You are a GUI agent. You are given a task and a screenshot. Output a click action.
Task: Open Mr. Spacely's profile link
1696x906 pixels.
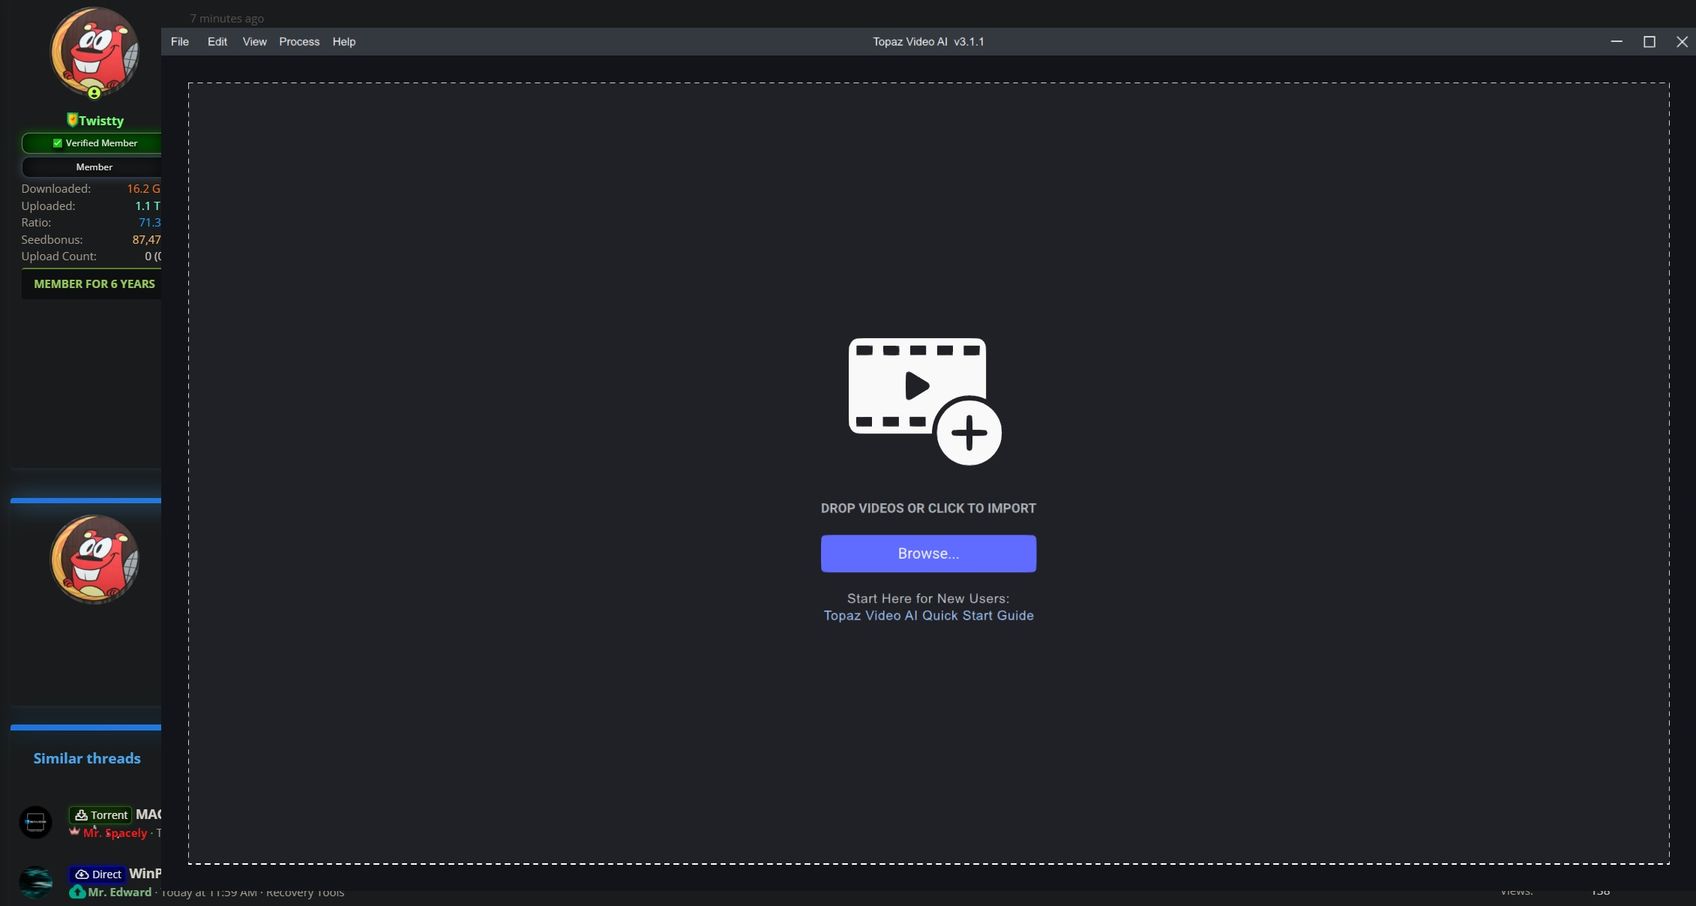[115, 833]
